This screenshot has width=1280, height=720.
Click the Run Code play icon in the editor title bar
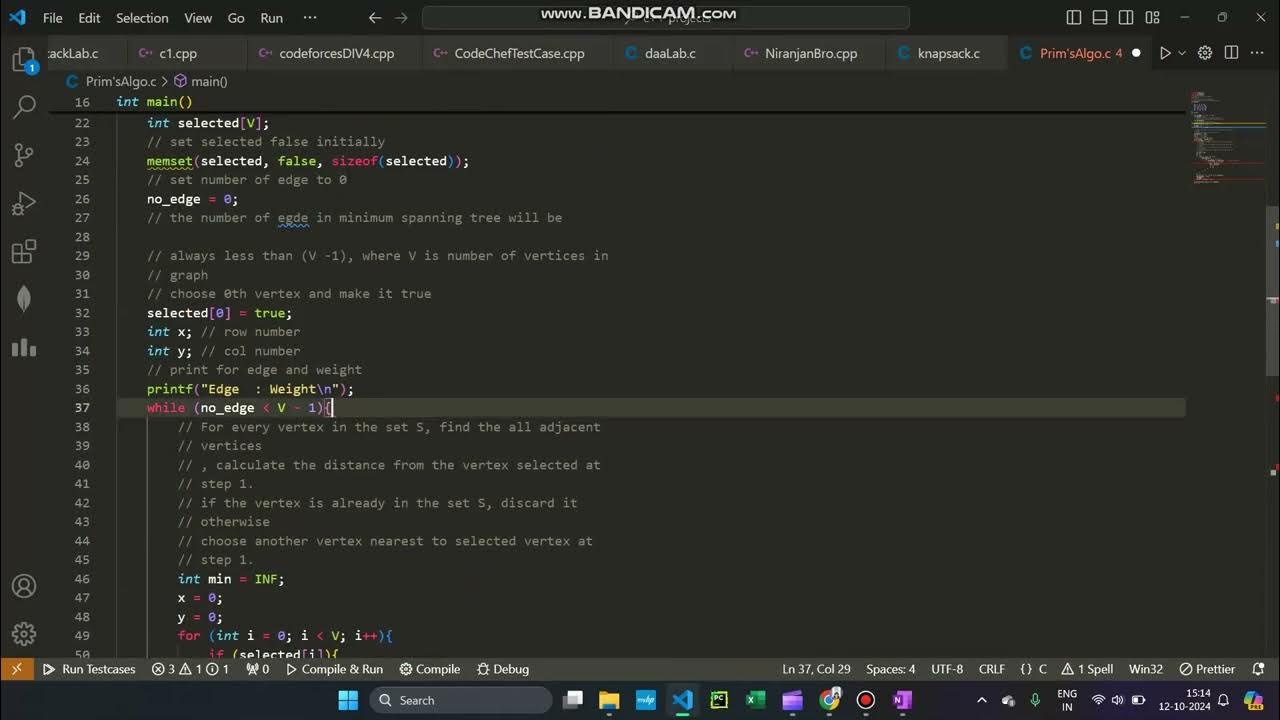pos(1164,53)
